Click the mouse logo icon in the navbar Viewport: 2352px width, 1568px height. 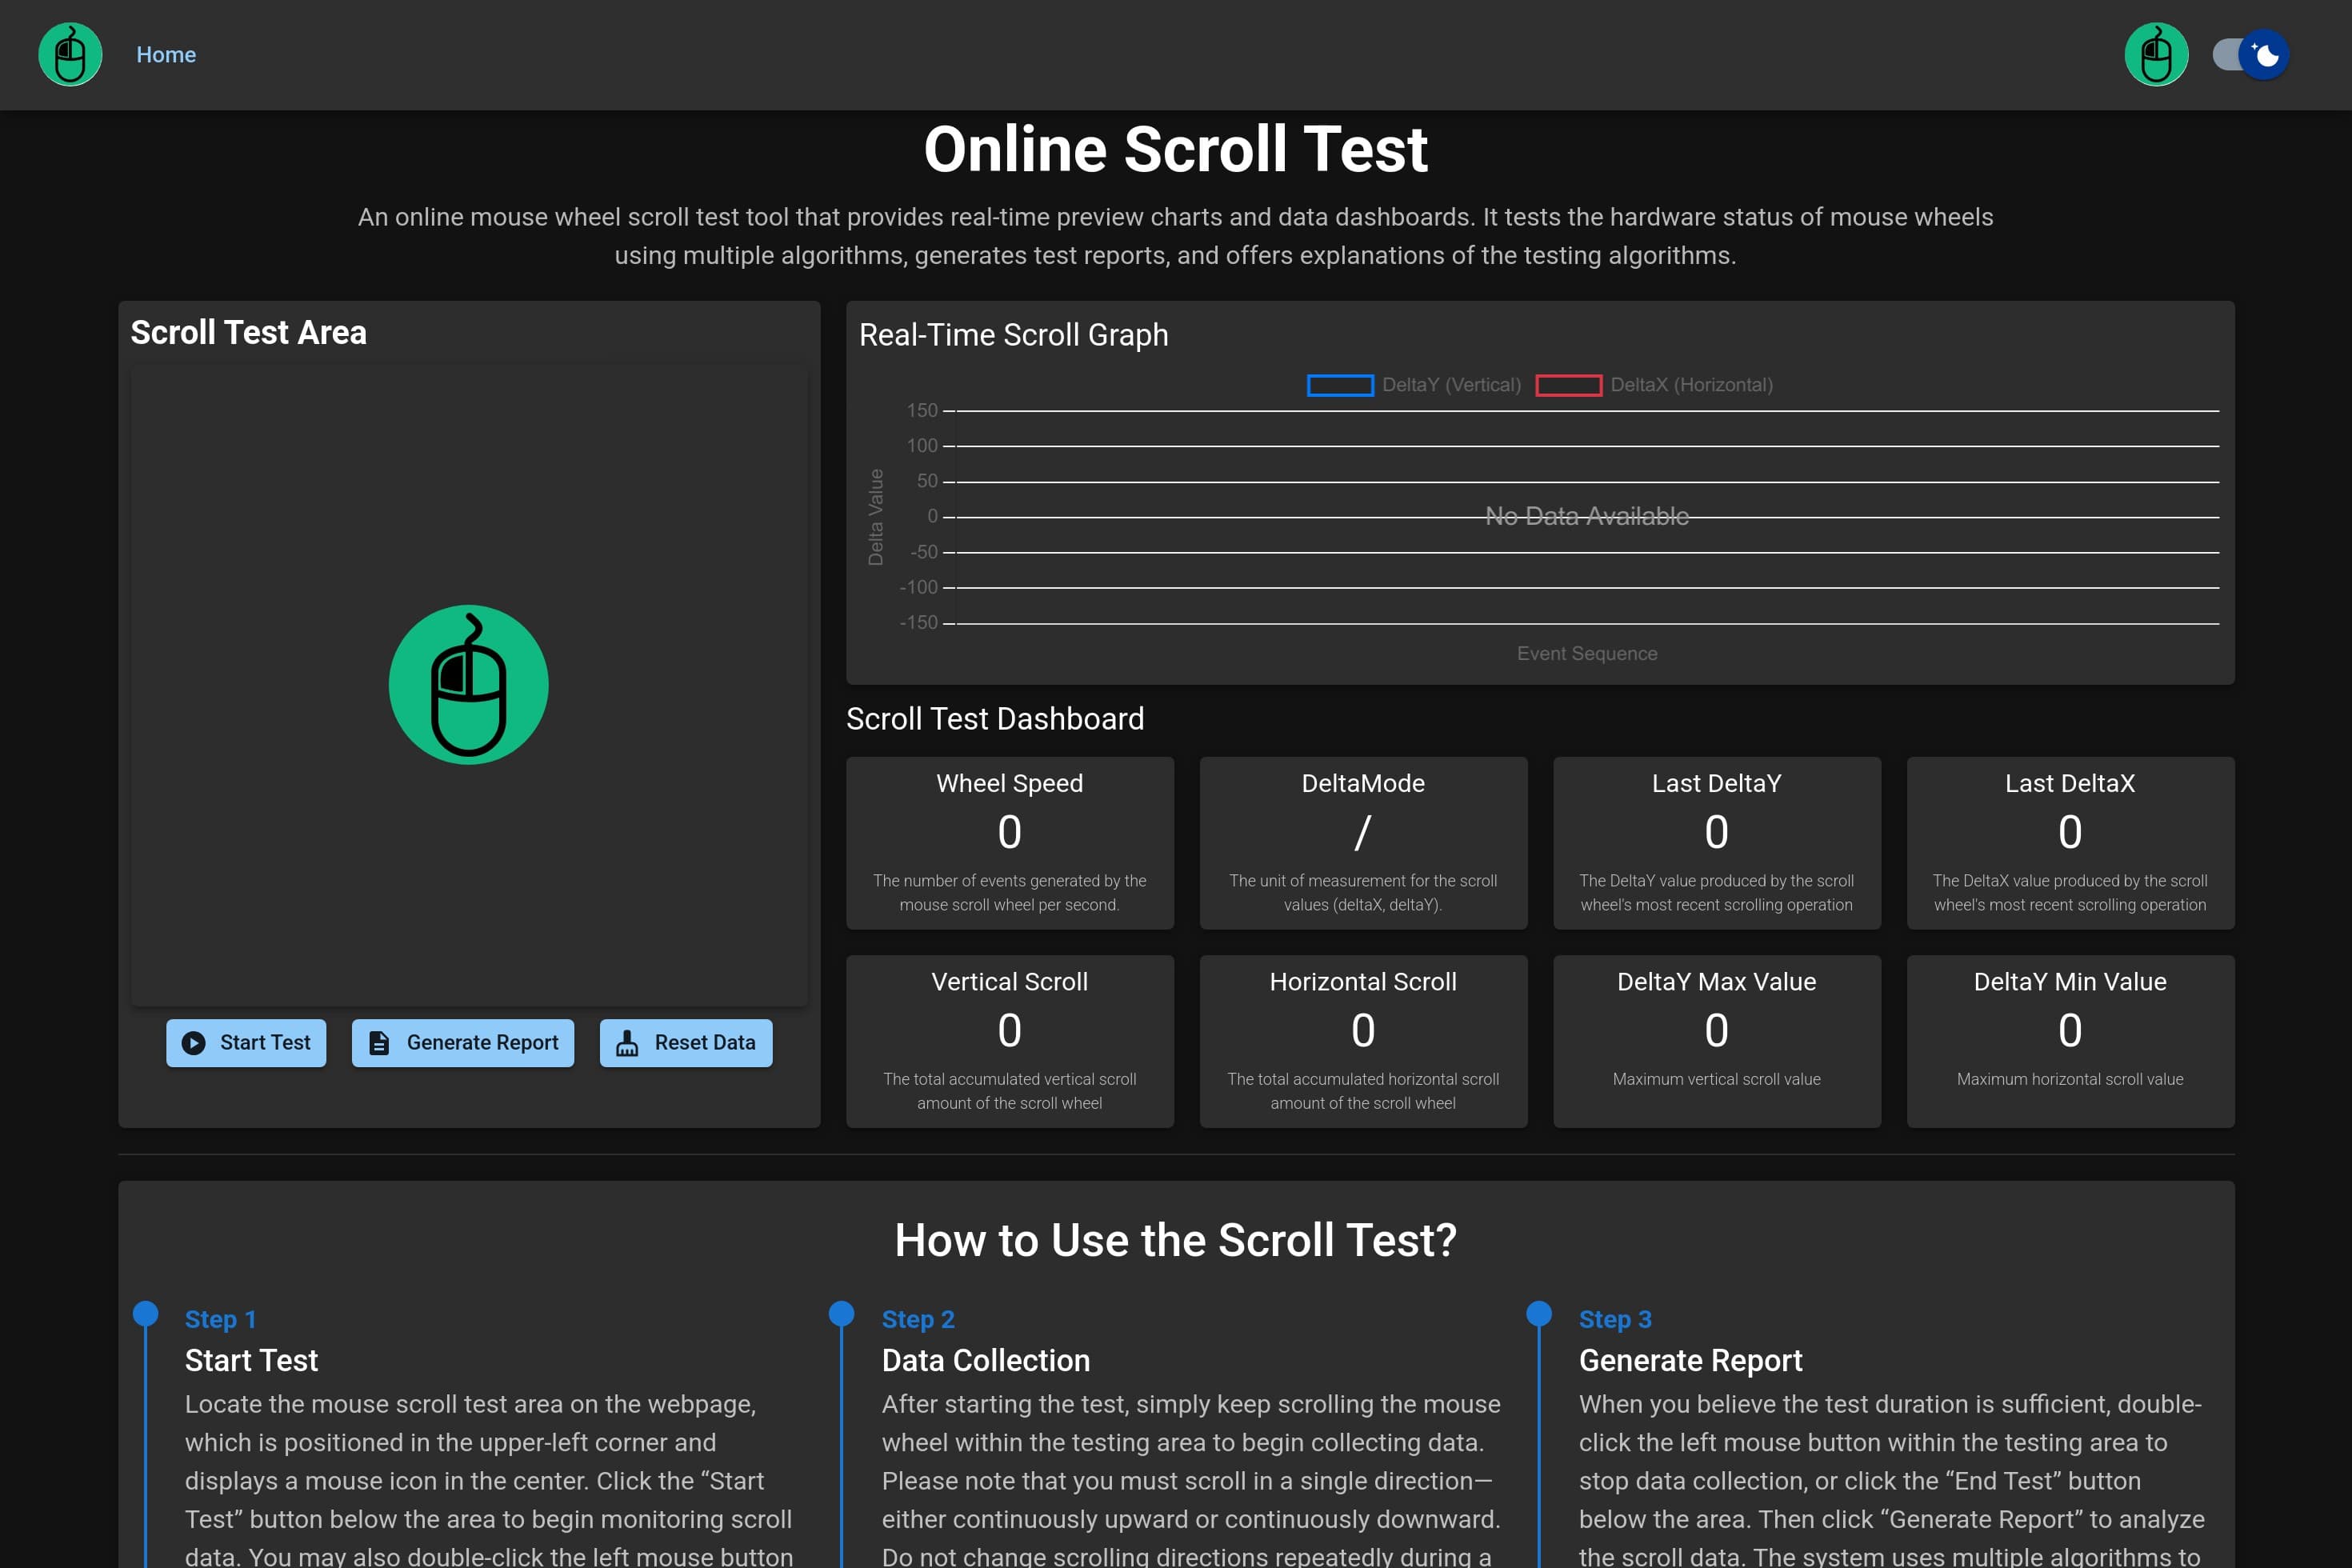(x=69, y=54)
